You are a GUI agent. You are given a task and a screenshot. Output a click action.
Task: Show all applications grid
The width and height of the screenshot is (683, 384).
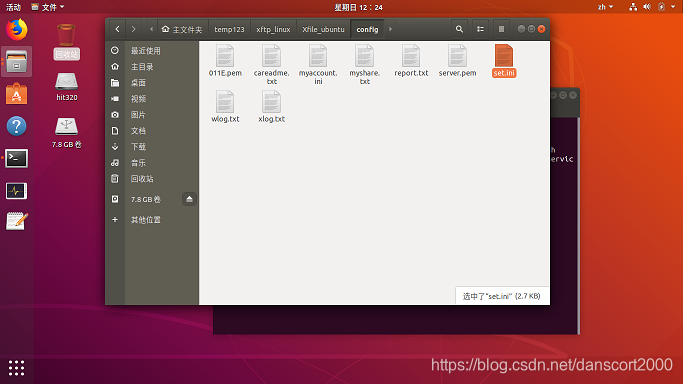(17, 368)
